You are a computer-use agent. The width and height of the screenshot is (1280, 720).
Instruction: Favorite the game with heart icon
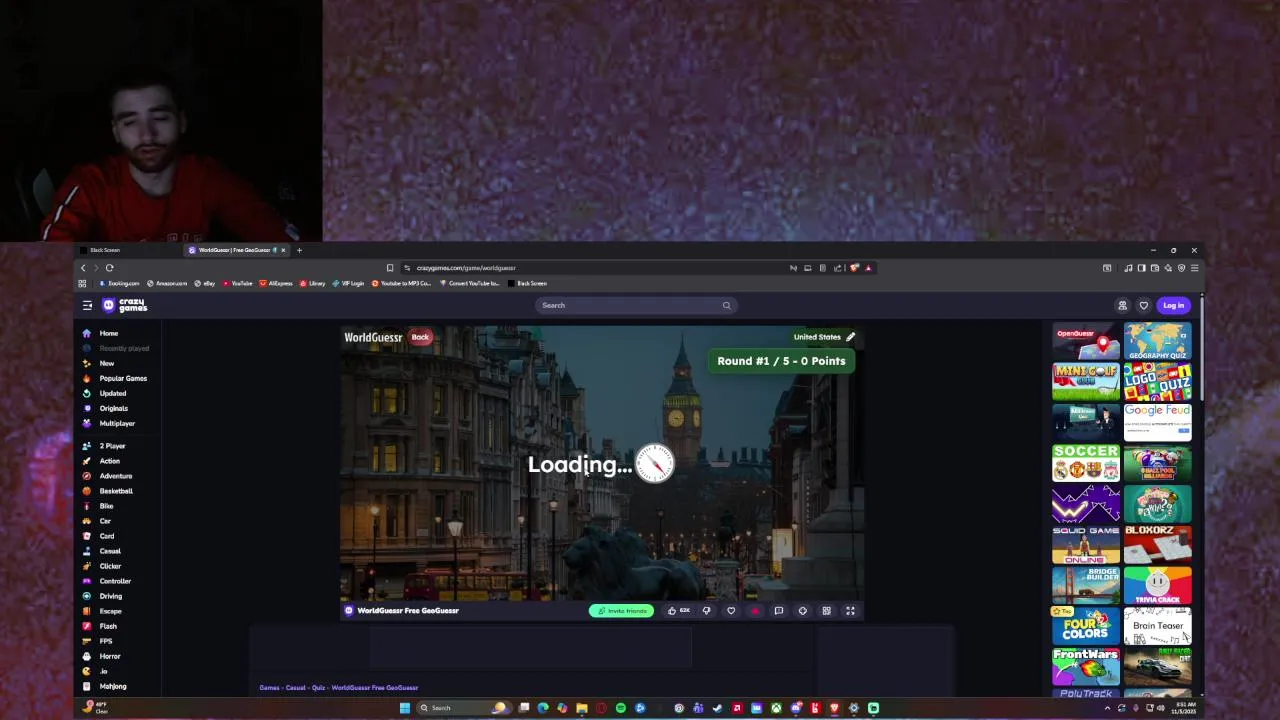pyautogui.click(x=731, y=610)
